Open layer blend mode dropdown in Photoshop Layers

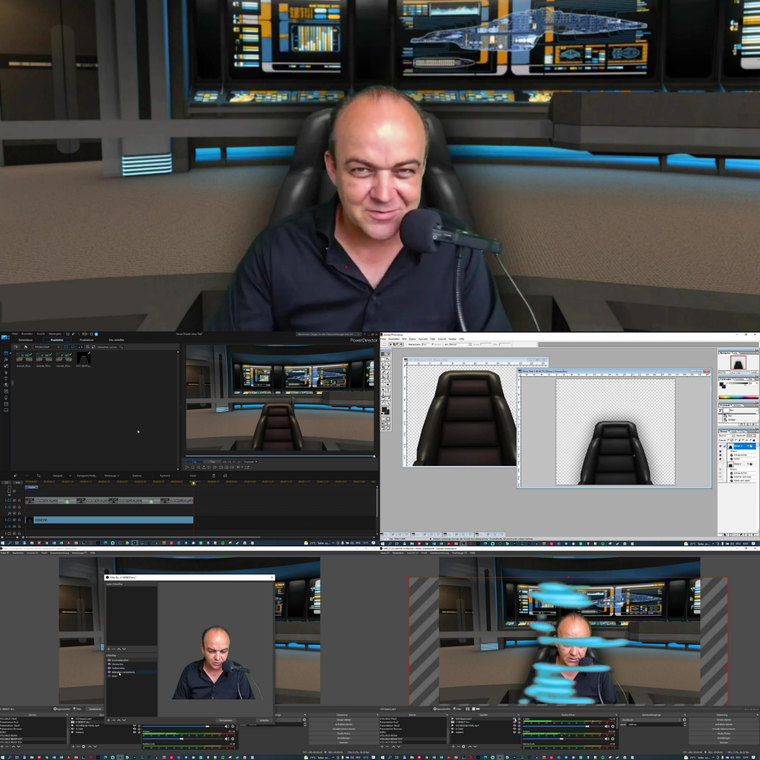[x=727, y=435]
